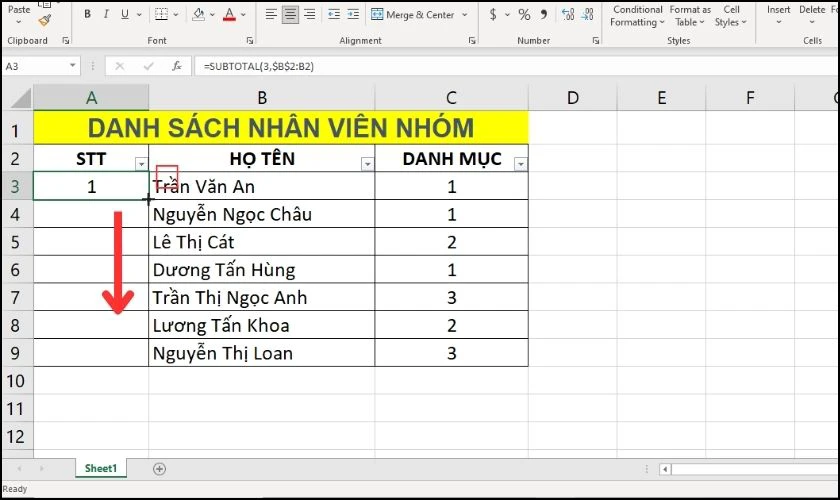840x500 pixels.
Task: Click Merge & Center
Action: 412,15
